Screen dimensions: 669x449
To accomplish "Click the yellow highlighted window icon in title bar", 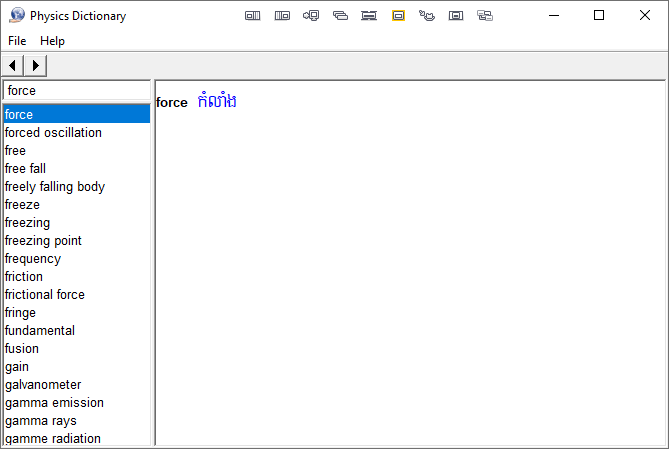I will [398, 16].
